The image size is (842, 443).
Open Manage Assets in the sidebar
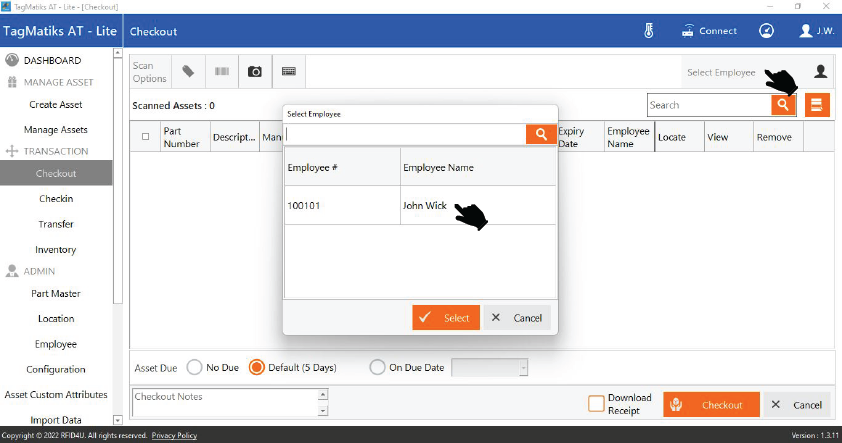[56, 129]
